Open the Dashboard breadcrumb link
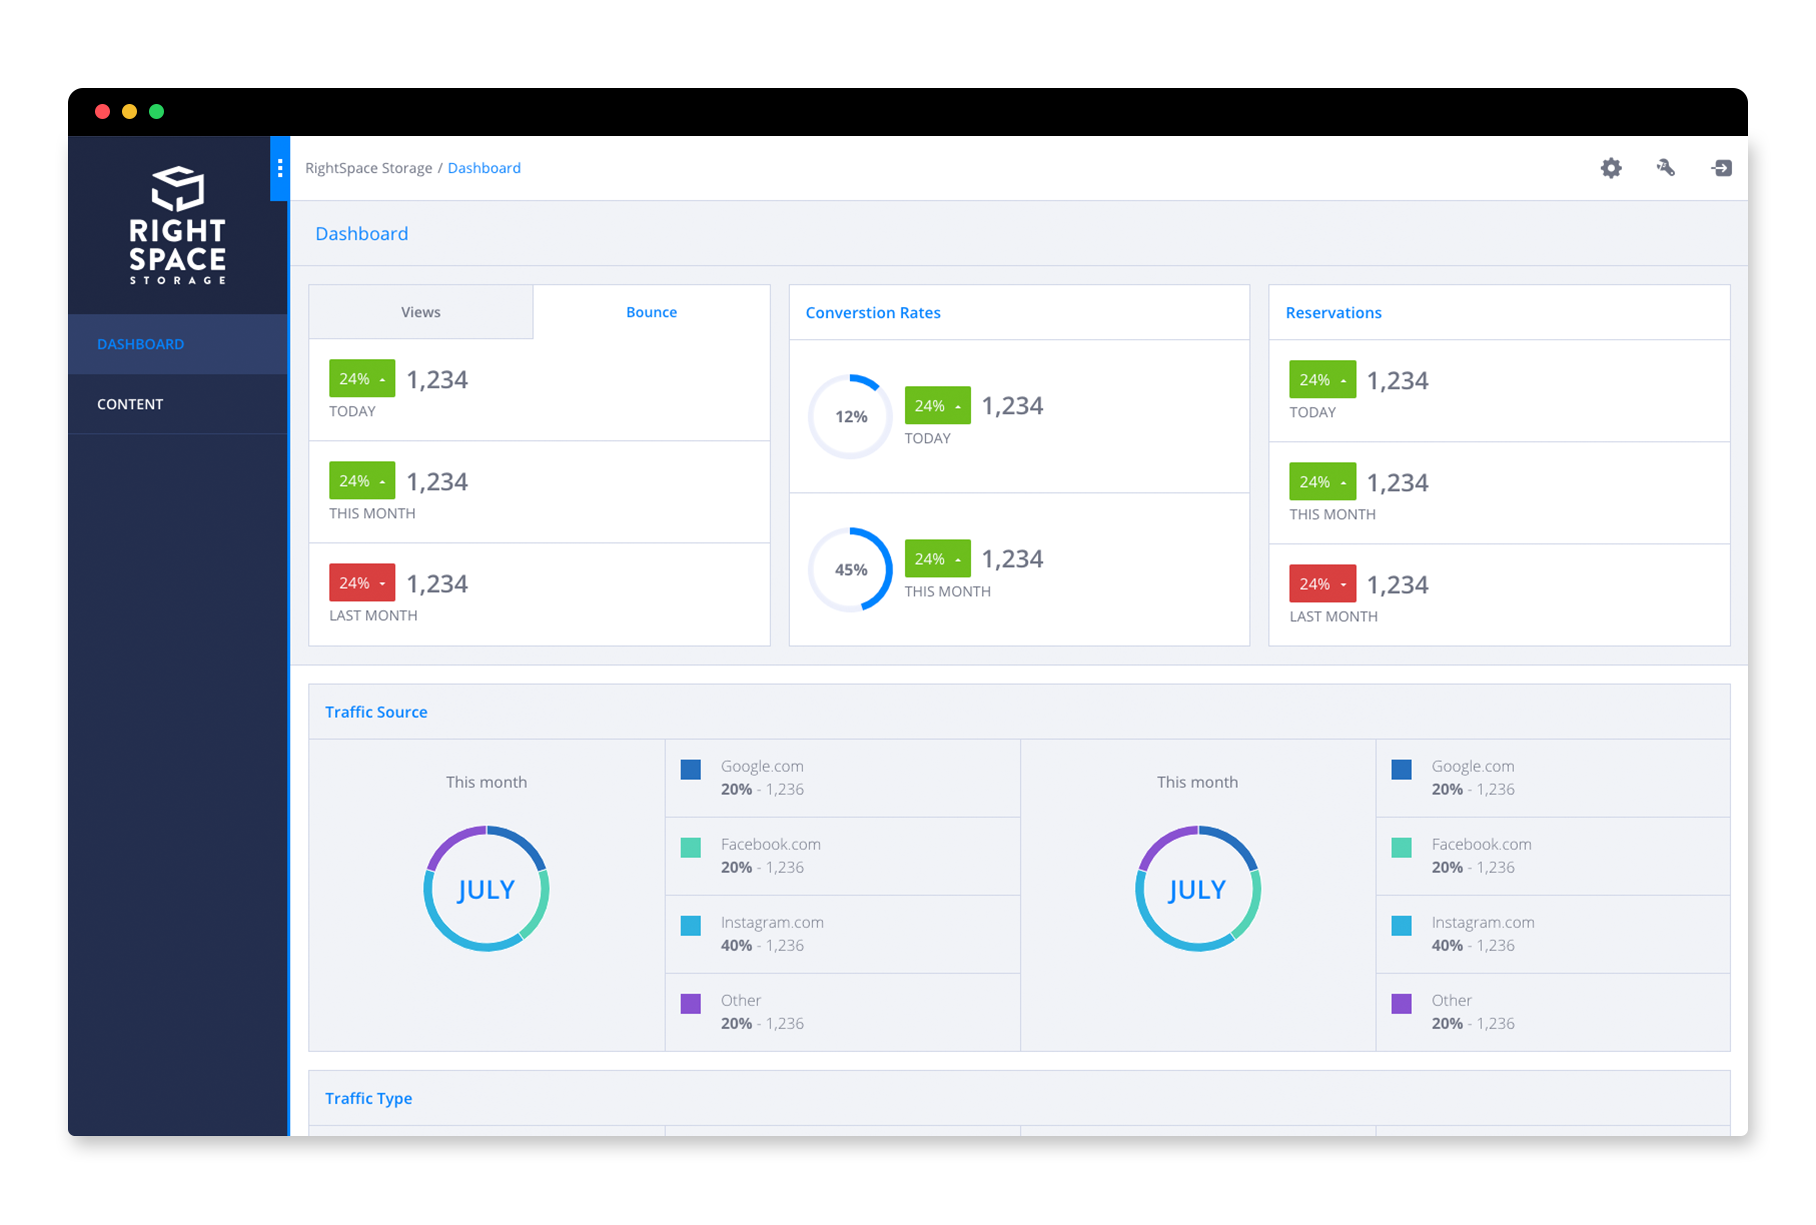Screen dimensions: 1816x1225 pos(484,167)
